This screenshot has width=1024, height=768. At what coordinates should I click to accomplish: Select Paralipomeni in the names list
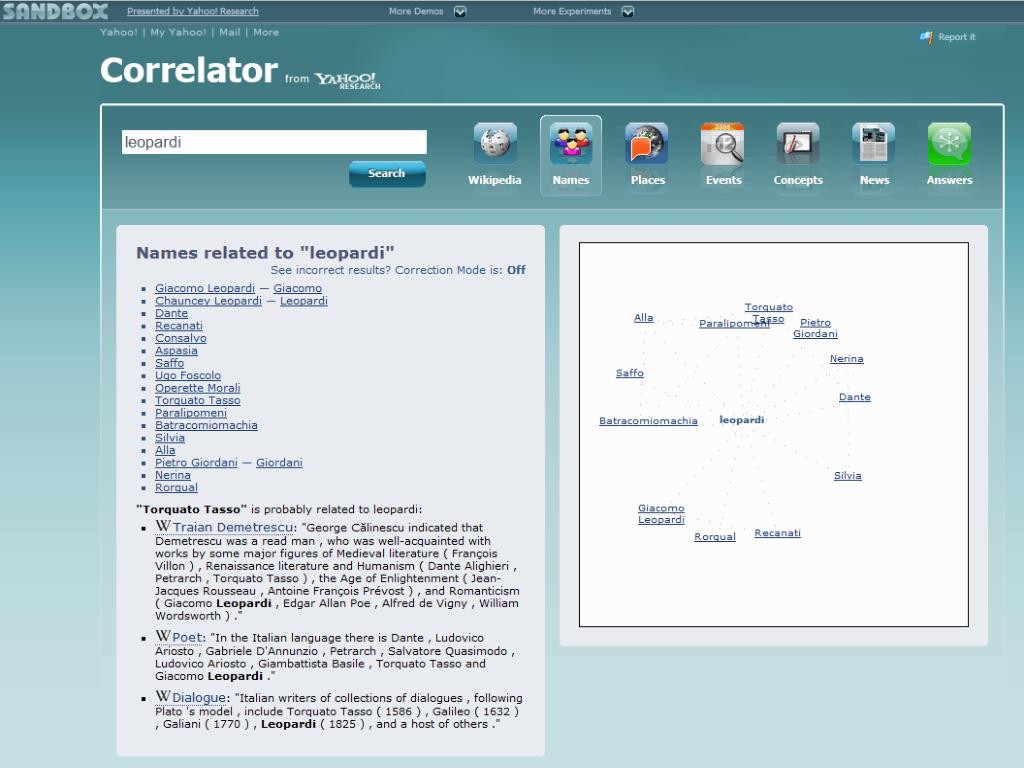(191, 413)
